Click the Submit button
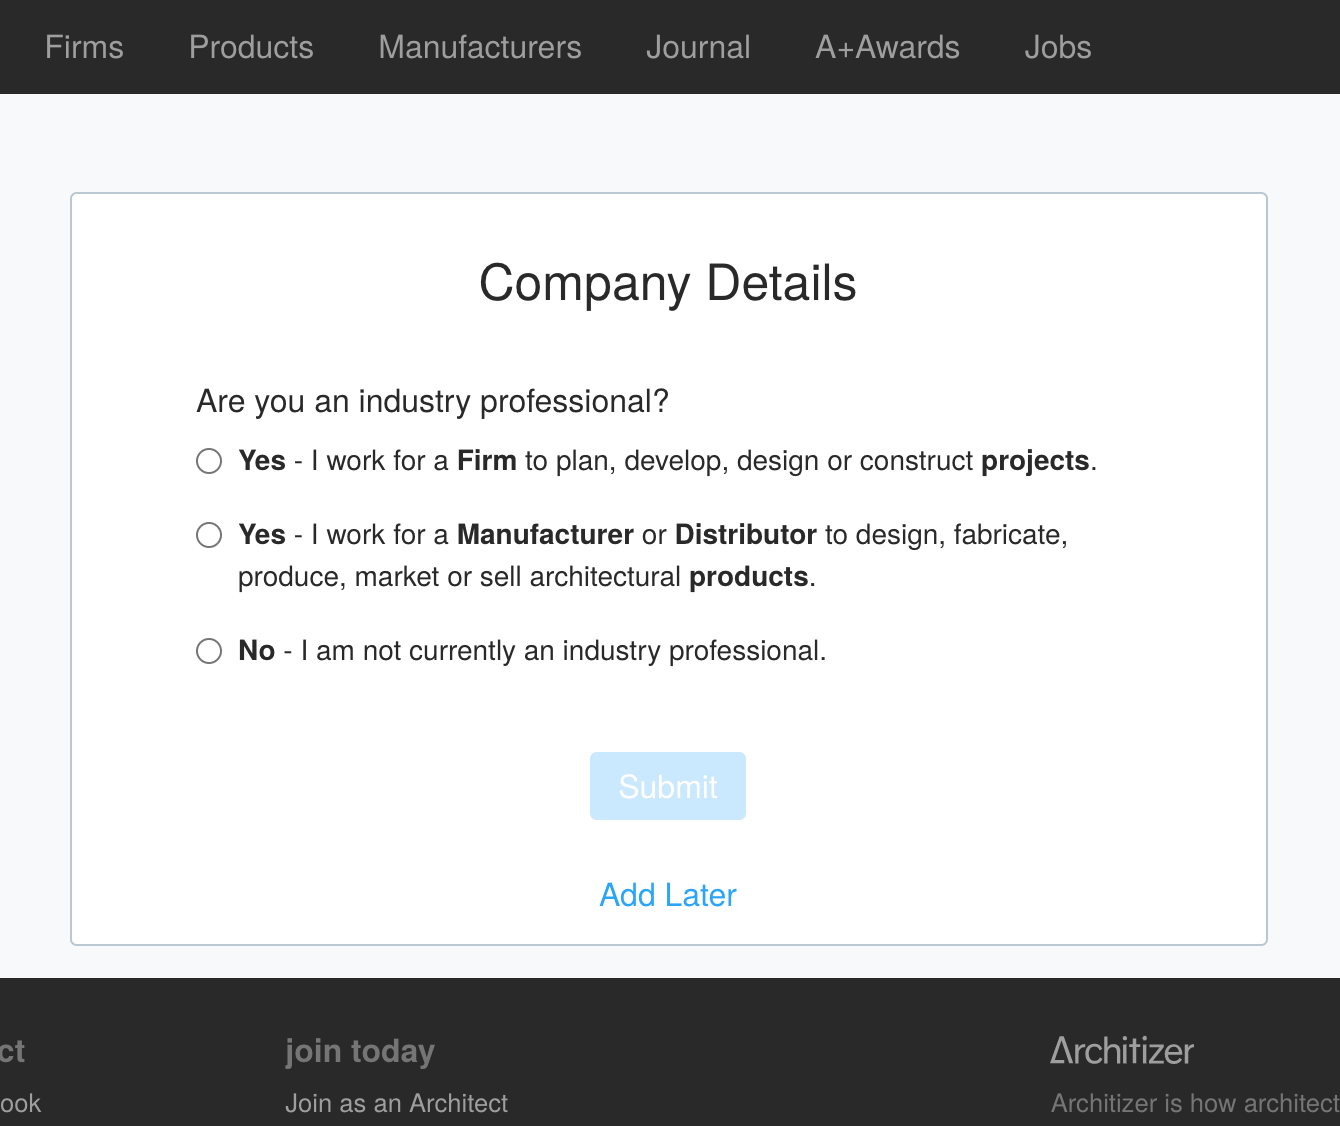 (x=668, y=786)
